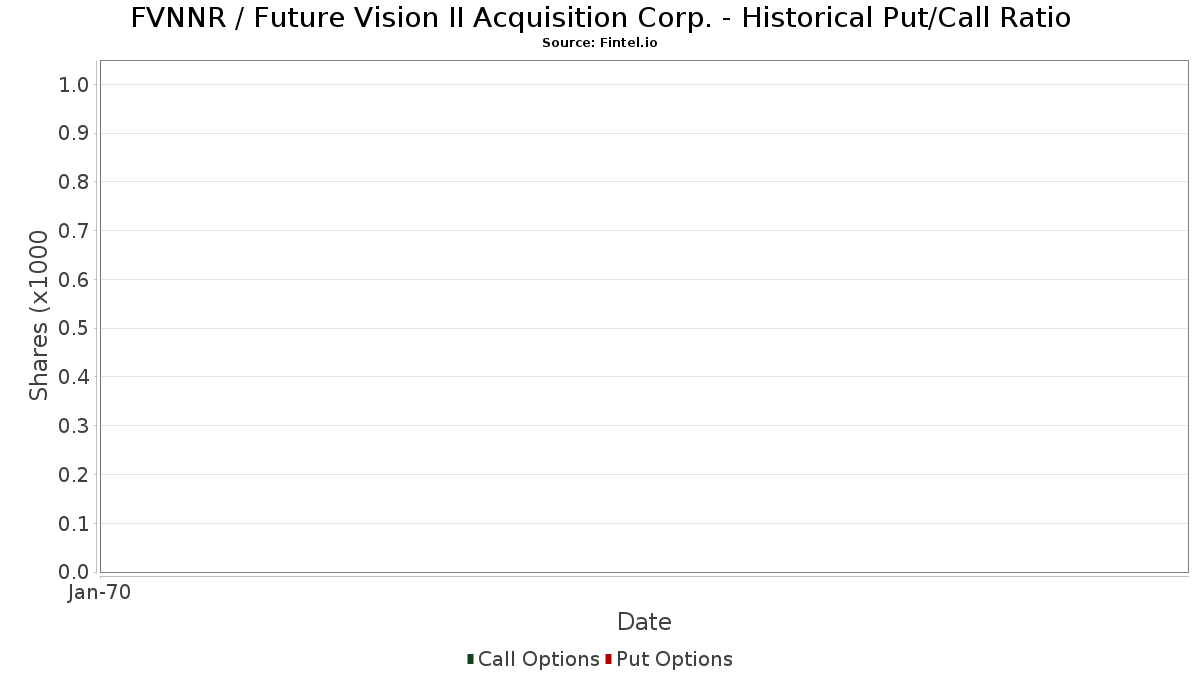Select the Source: Fintel.io subtitle
Screen dimensions: 1200x675
(x=600, y=43)
